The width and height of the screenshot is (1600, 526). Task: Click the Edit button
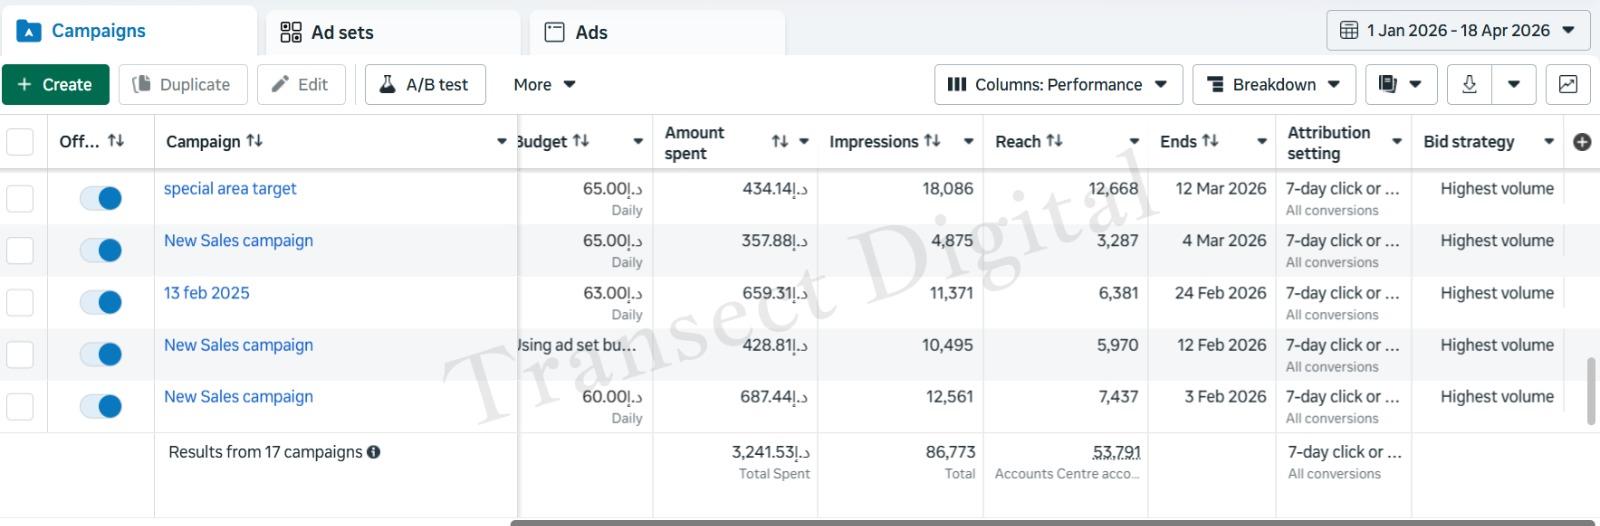click(301, 85)
